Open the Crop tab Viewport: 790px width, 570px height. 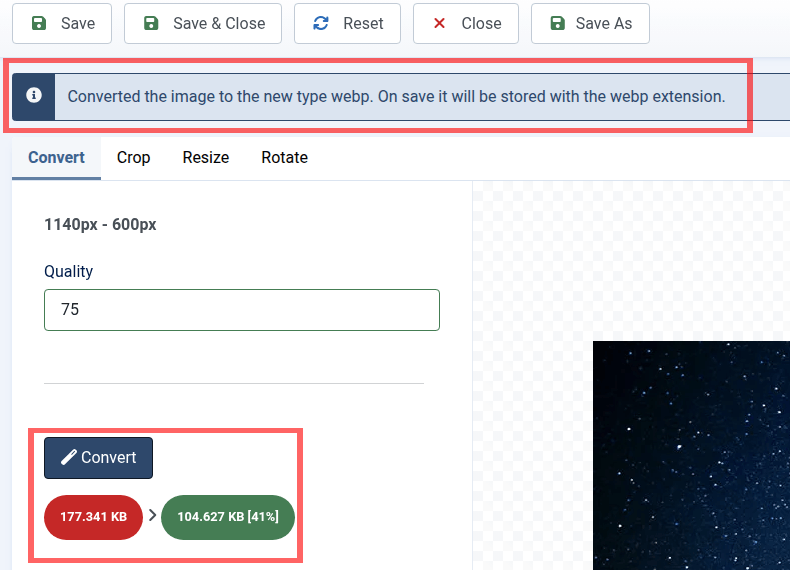click(133, 158)
